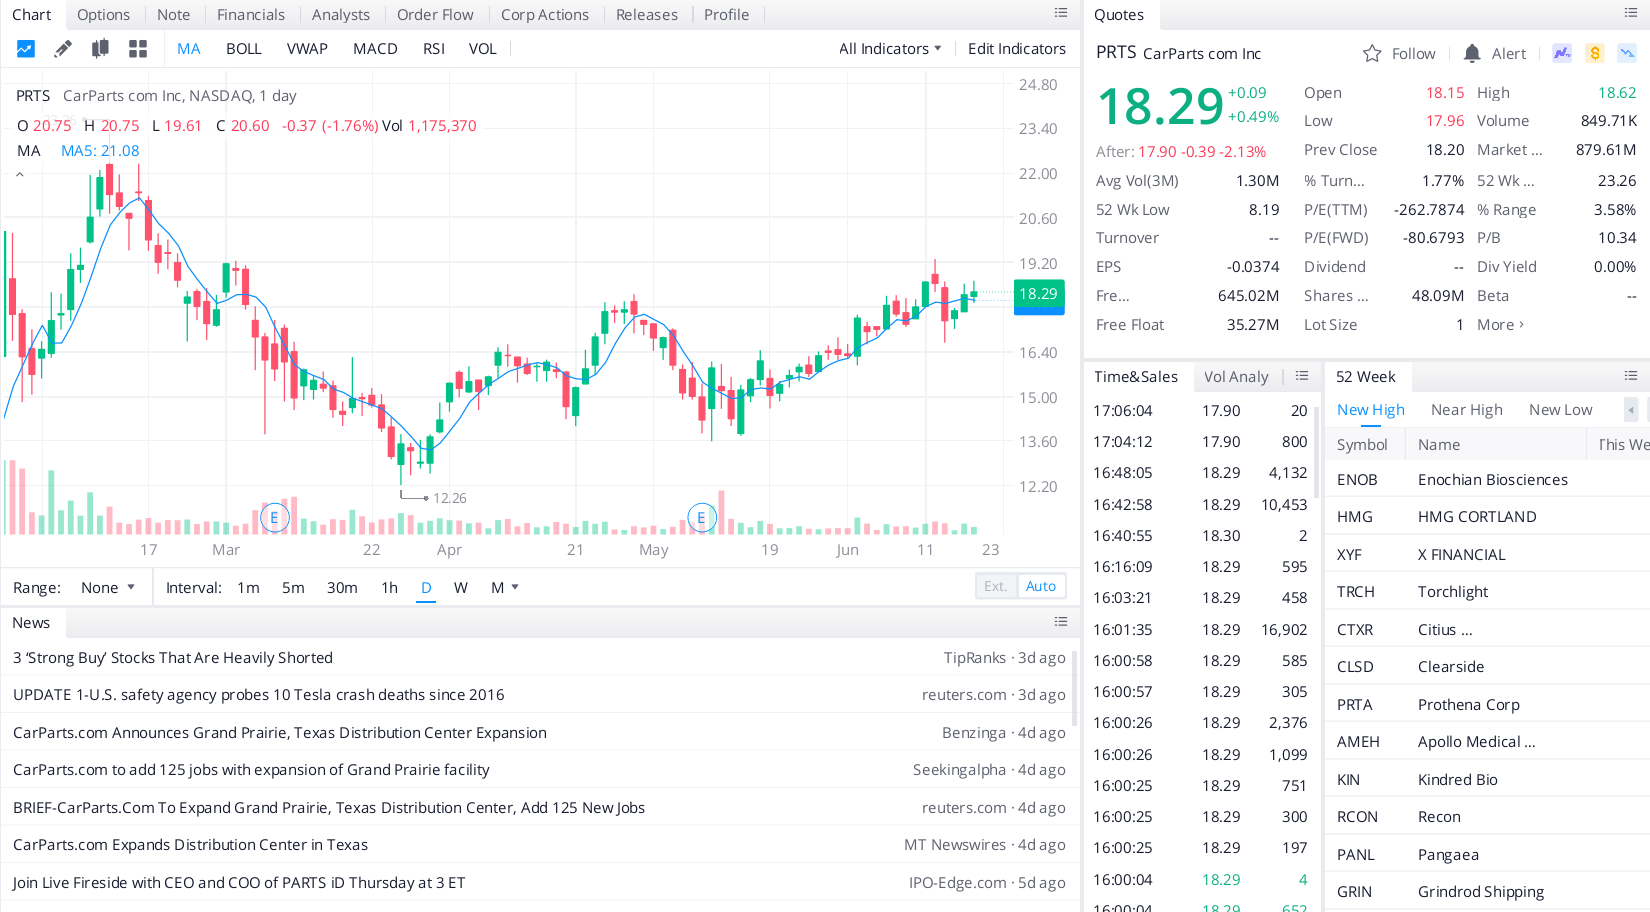The height and width of the screenshot is (912, 1650).
Task: Open the Options tab
Action: click(103, 15)
